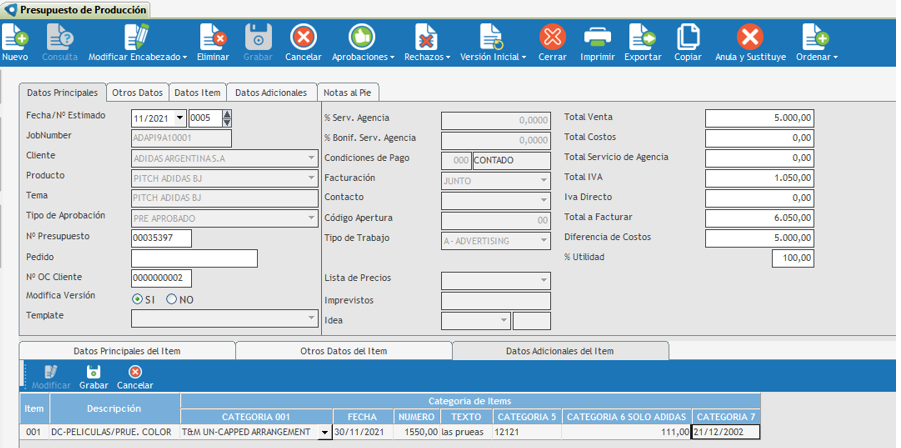
Task: Click the Cerrar icon
Action: point(552,37)
